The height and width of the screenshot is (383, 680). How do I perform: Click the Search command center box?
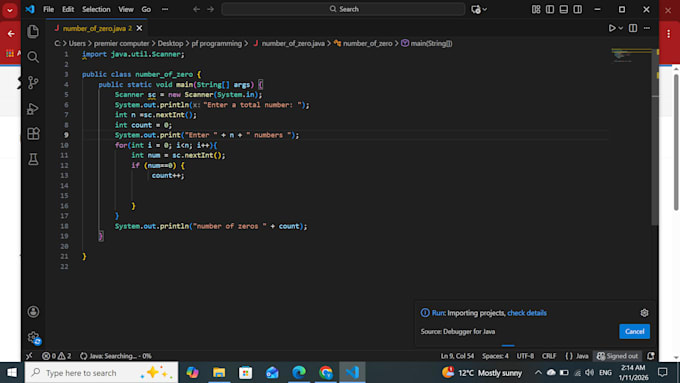click(343, 9)
